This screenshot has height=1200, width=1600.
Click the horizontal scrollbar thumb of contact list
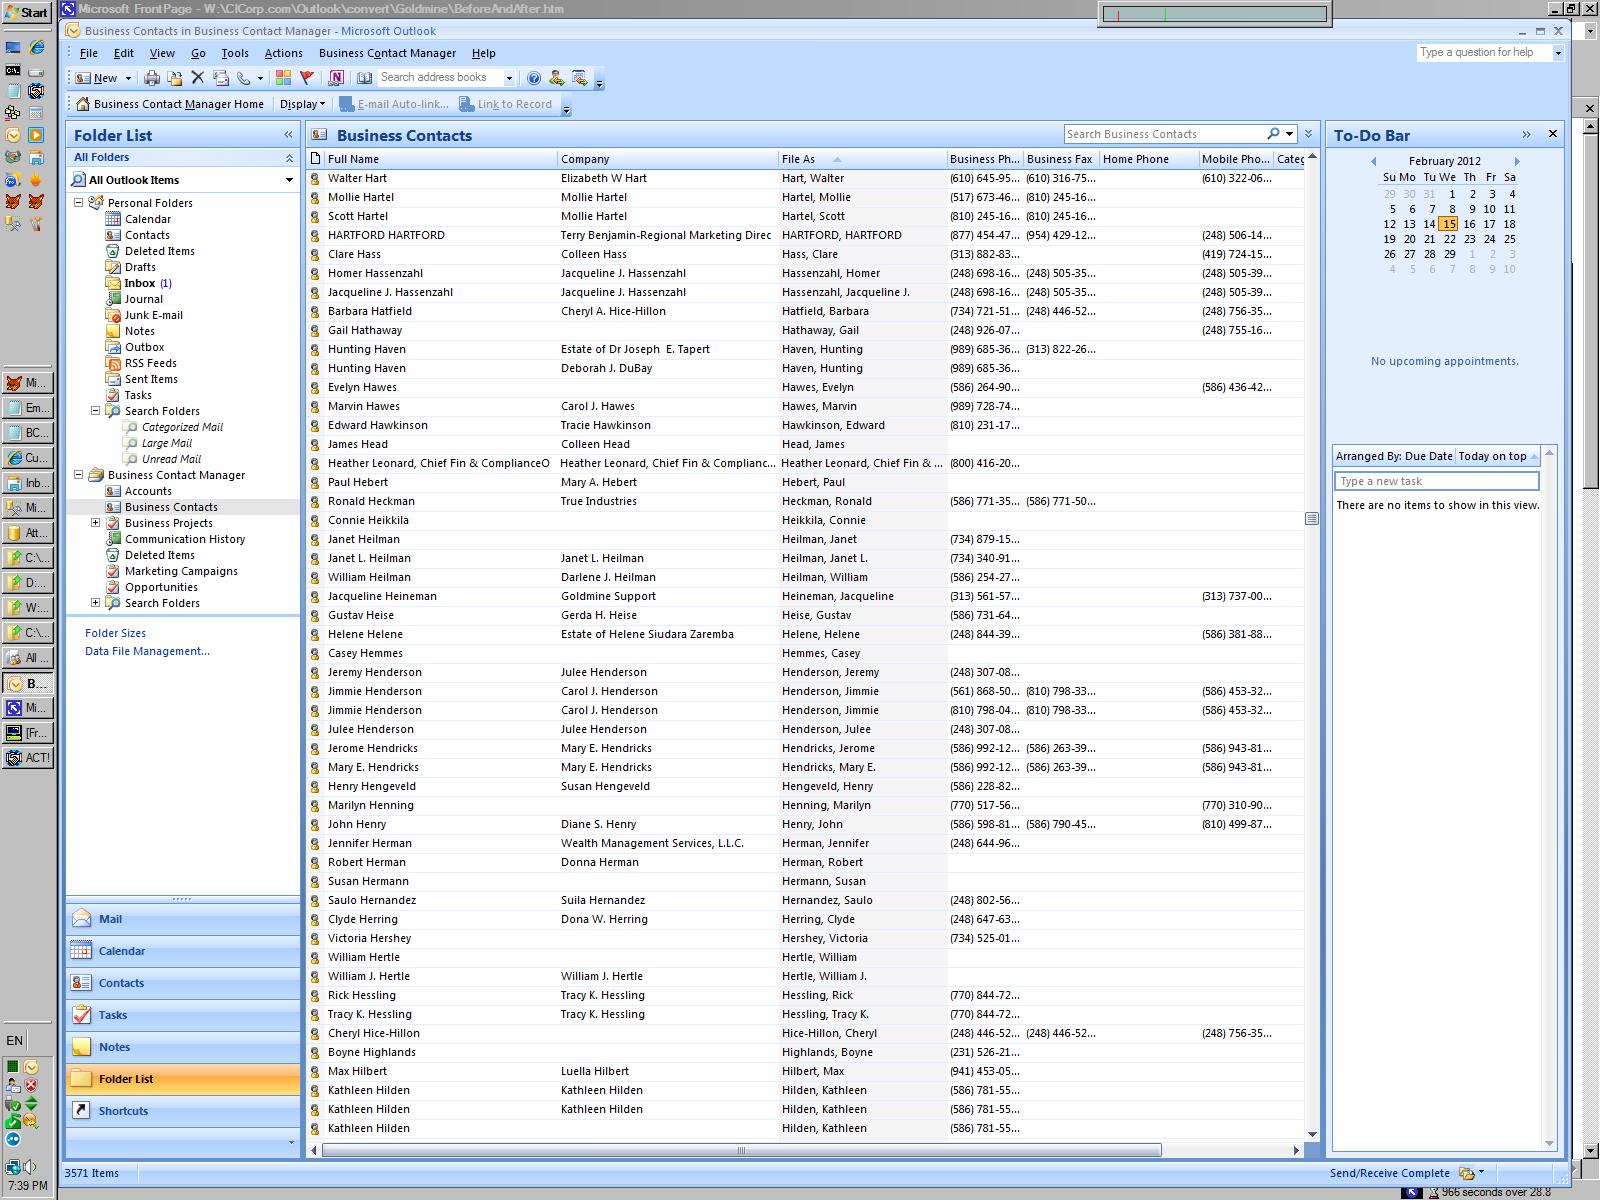click(x=740, y=1150)
